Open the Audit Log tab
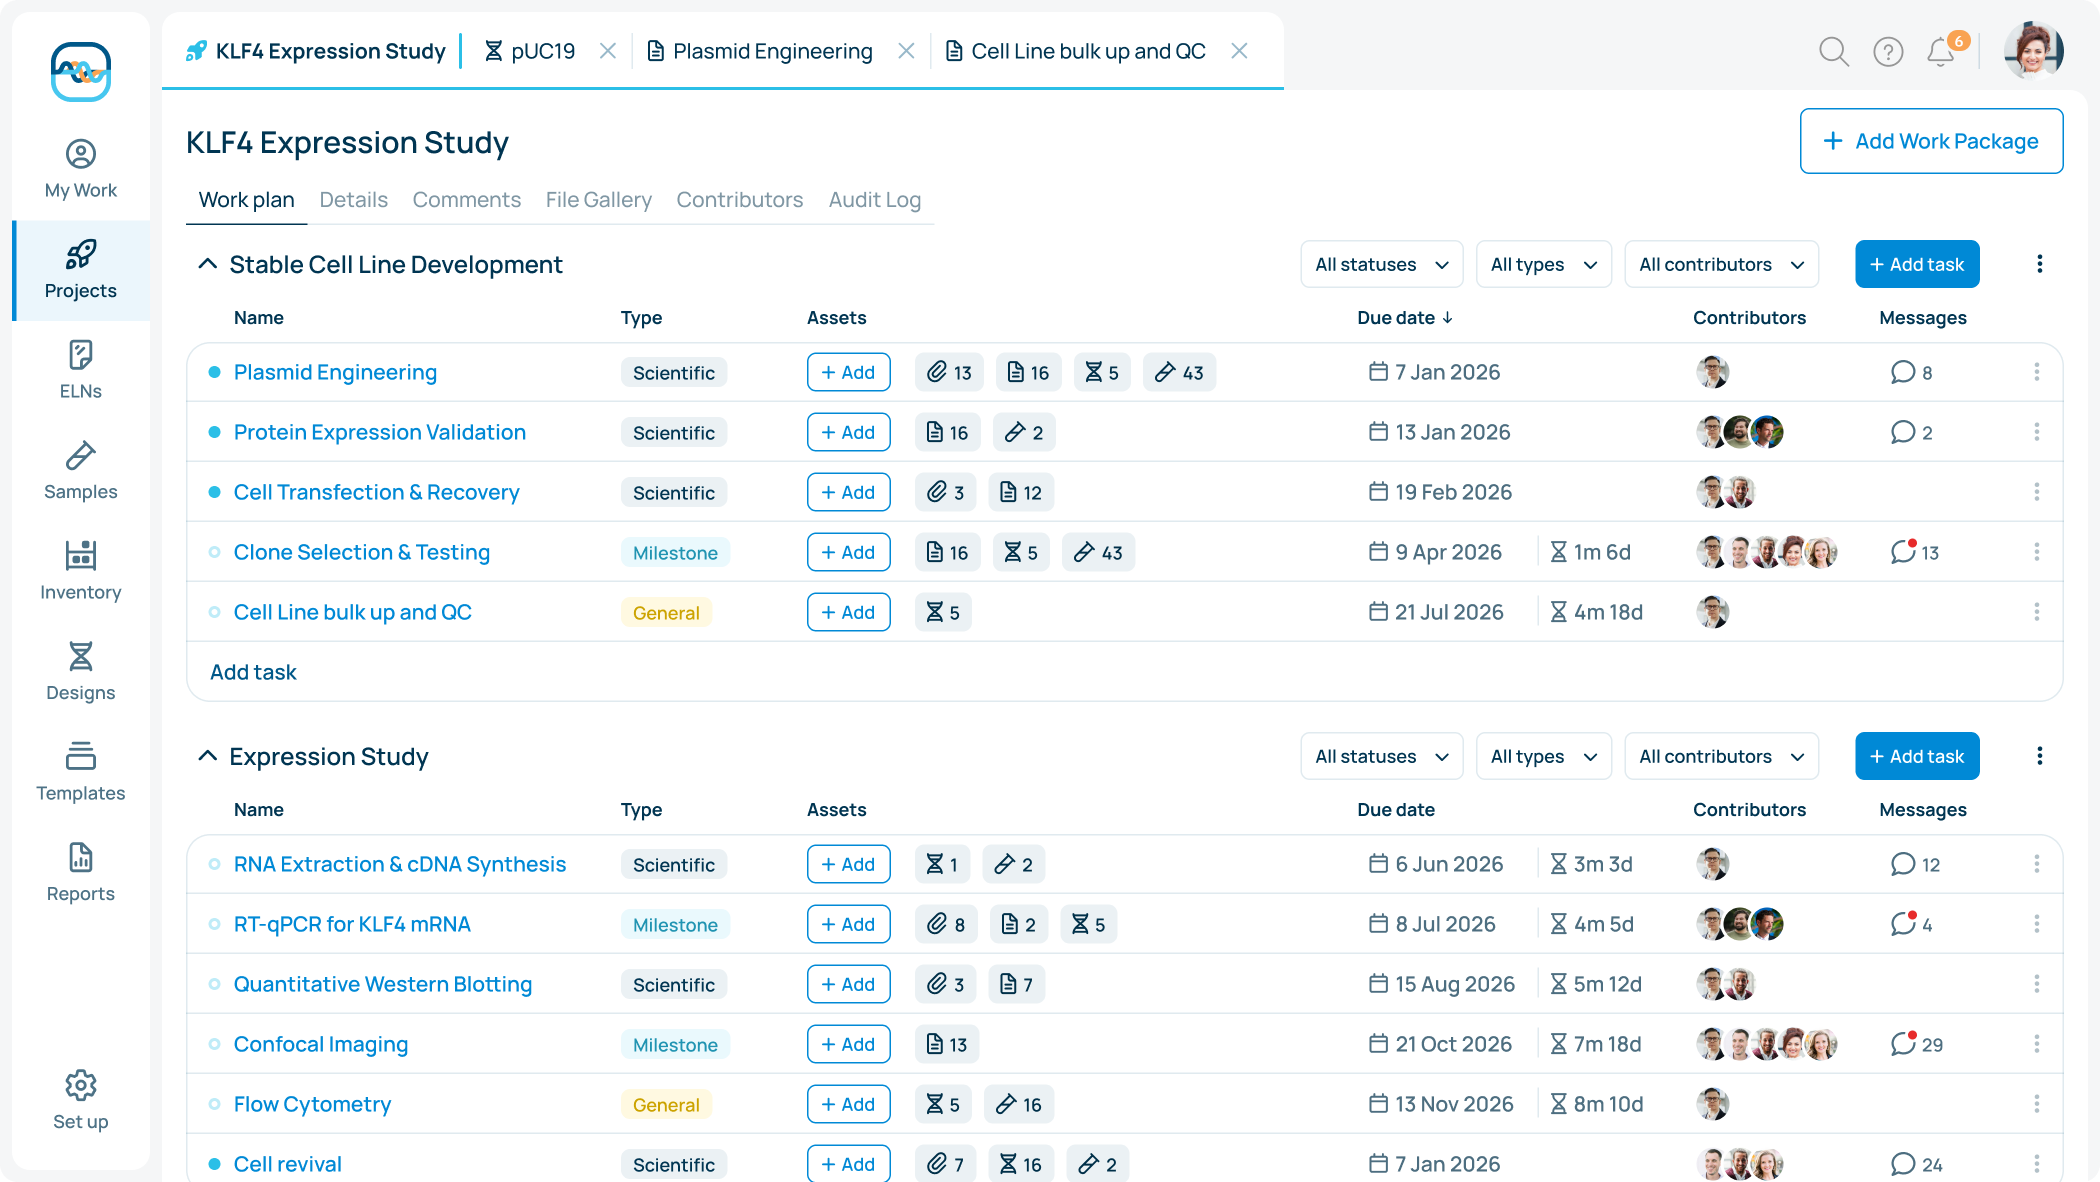This screenshot has width=2100, height=1182. point(874,199)
